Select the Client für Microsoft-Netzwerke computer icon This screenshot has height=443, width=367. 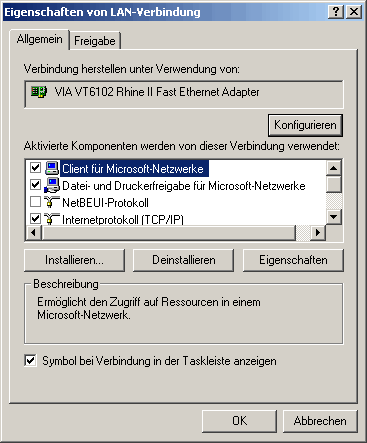(x=52, y=168)
